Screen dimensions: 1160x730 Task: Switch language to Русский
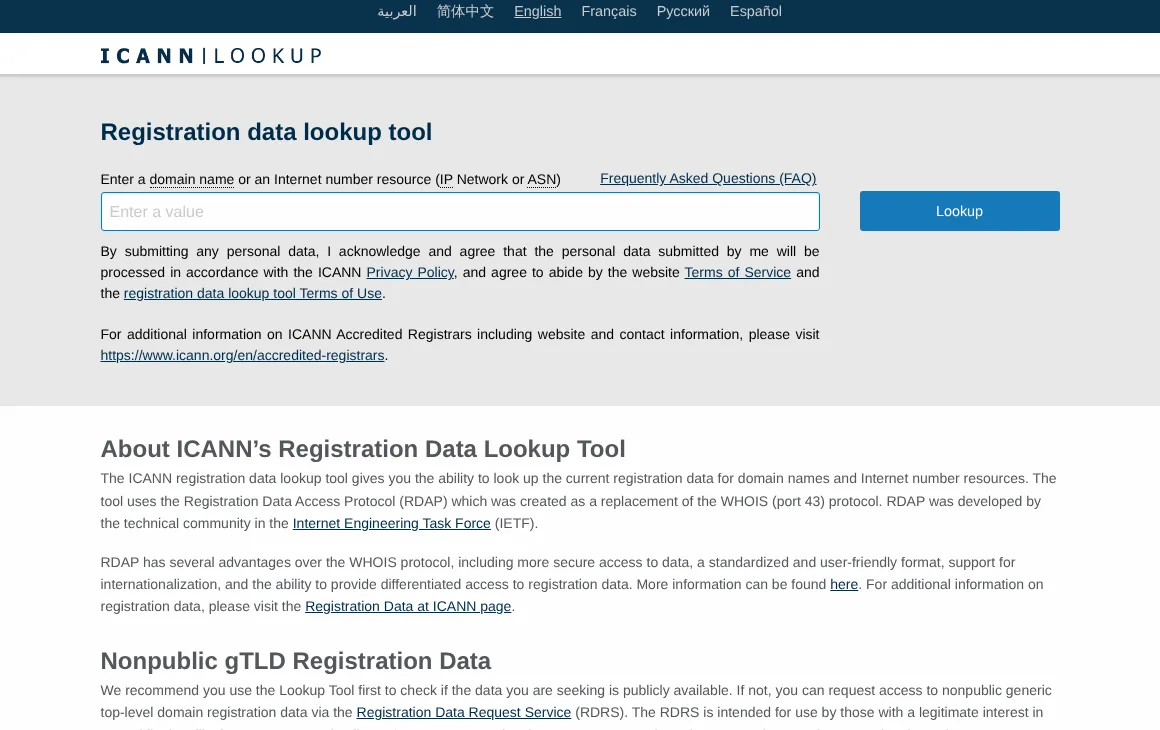[683, 11]
